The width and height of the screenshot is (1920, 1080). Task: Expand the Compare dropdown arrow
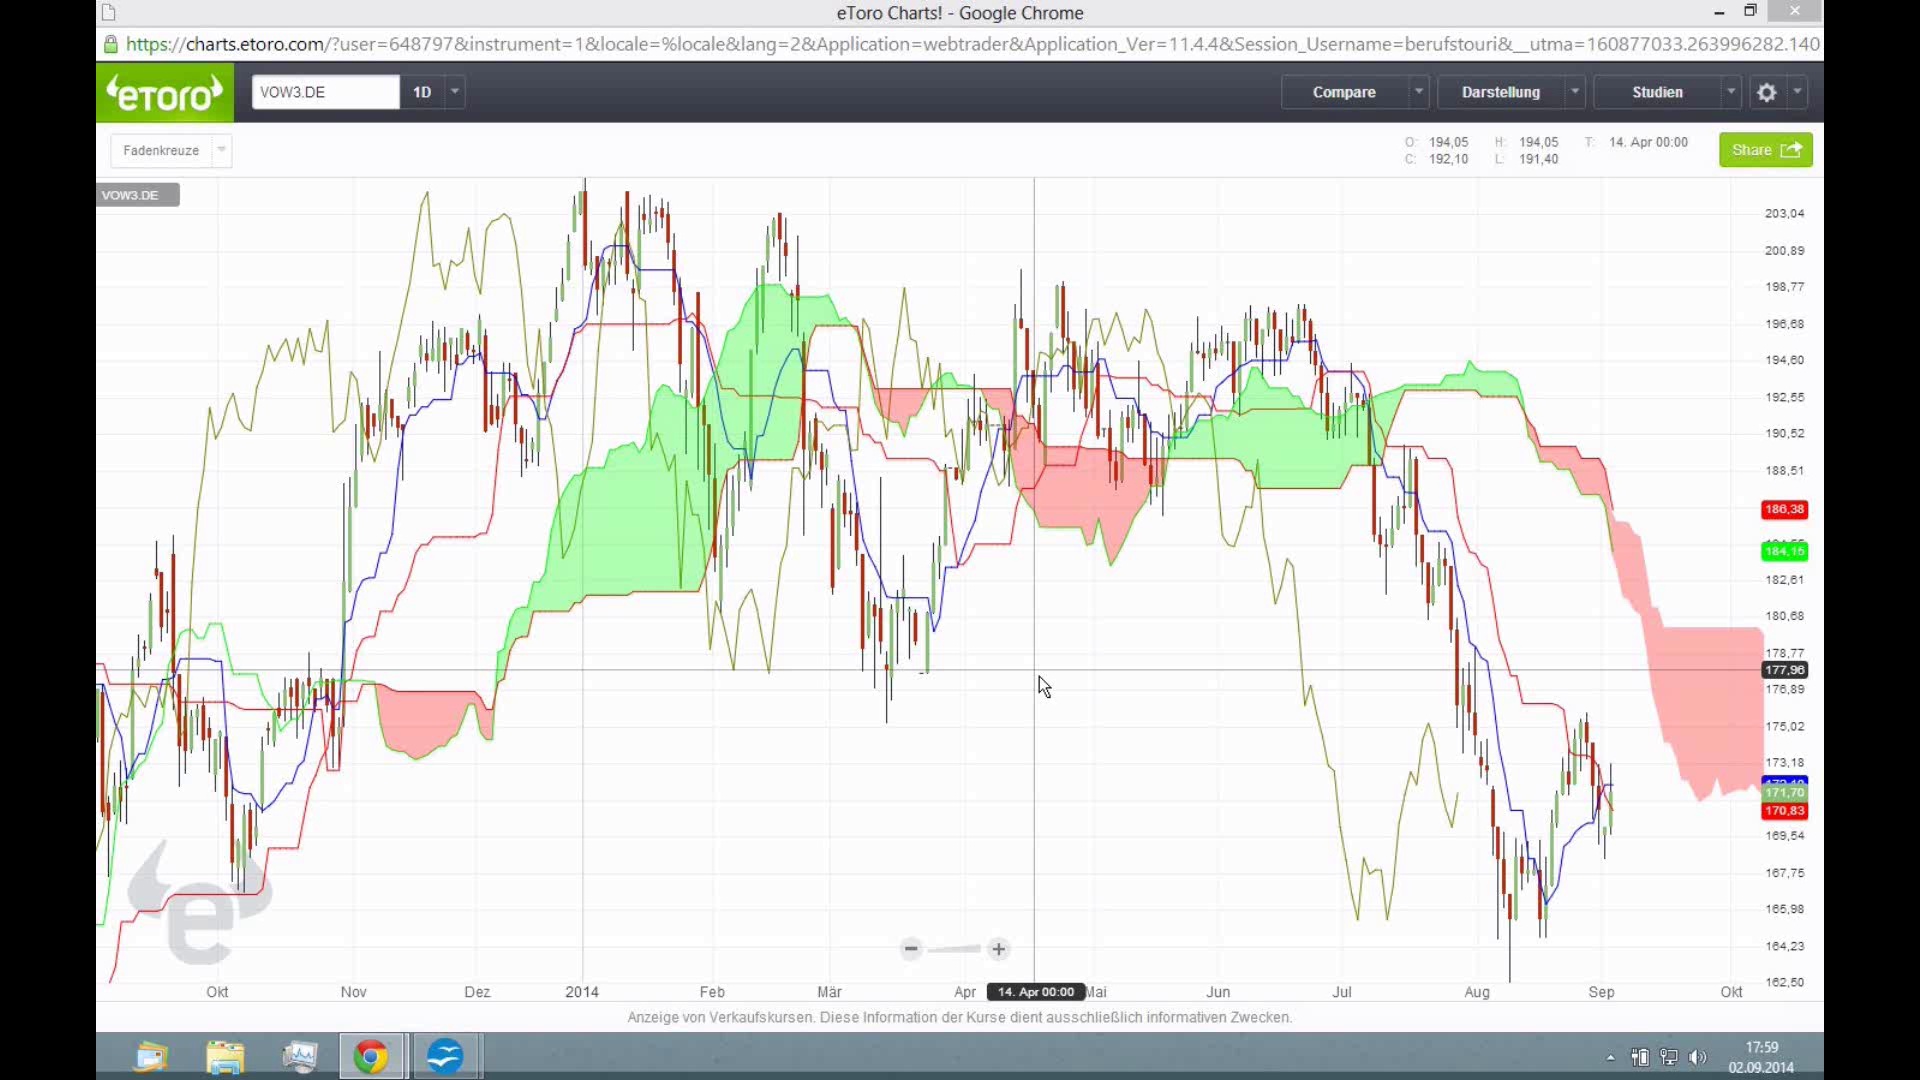[1418, 91]
